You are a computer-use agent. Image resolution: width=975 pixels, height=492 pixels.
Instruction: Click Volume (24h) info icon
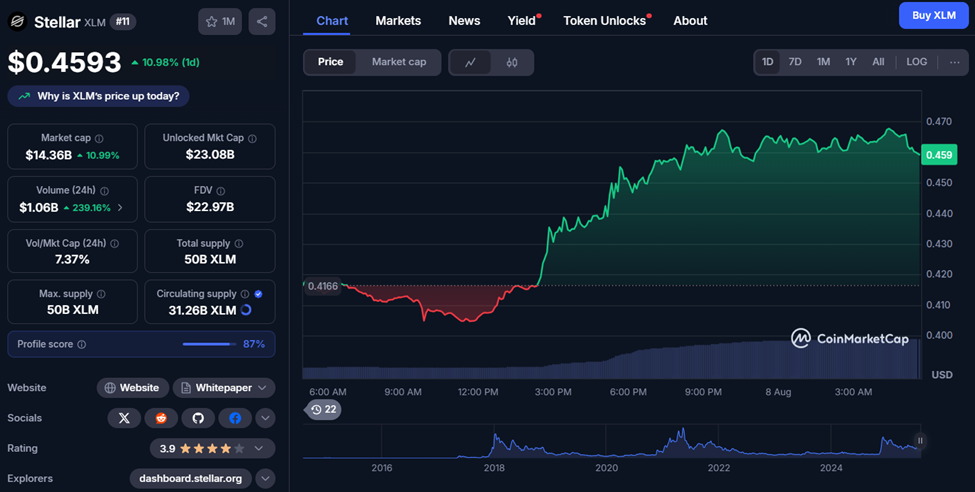click(104, 191)
